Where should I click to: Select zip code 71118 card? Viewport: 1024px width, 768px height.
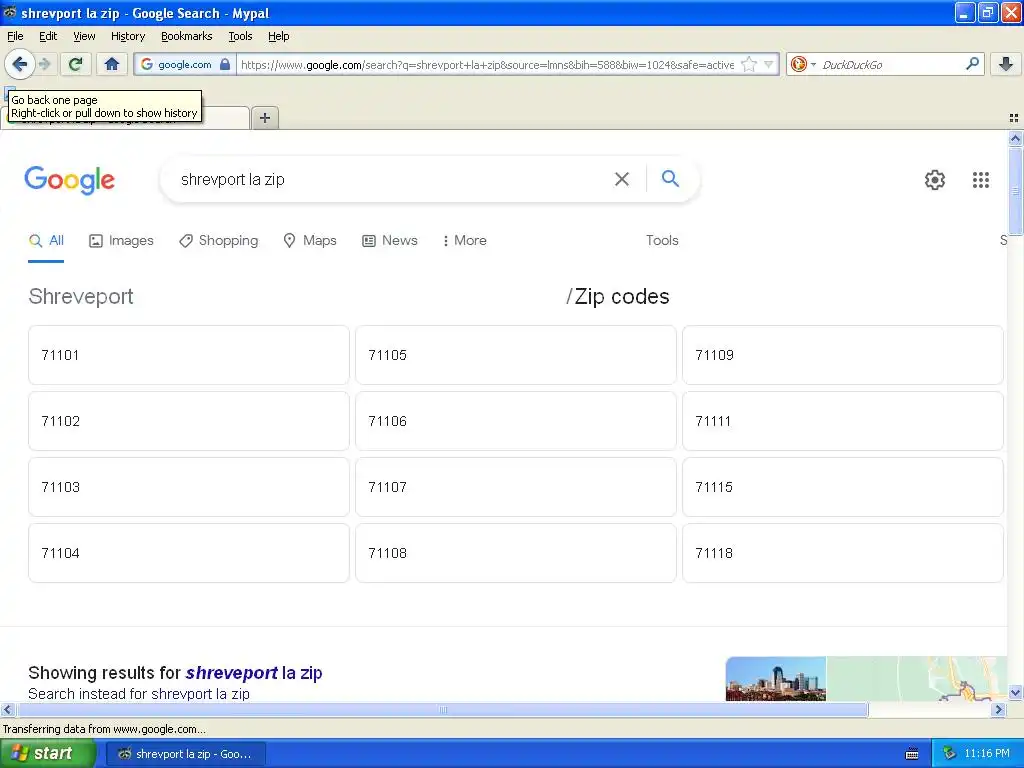click(x=843, y=553)
